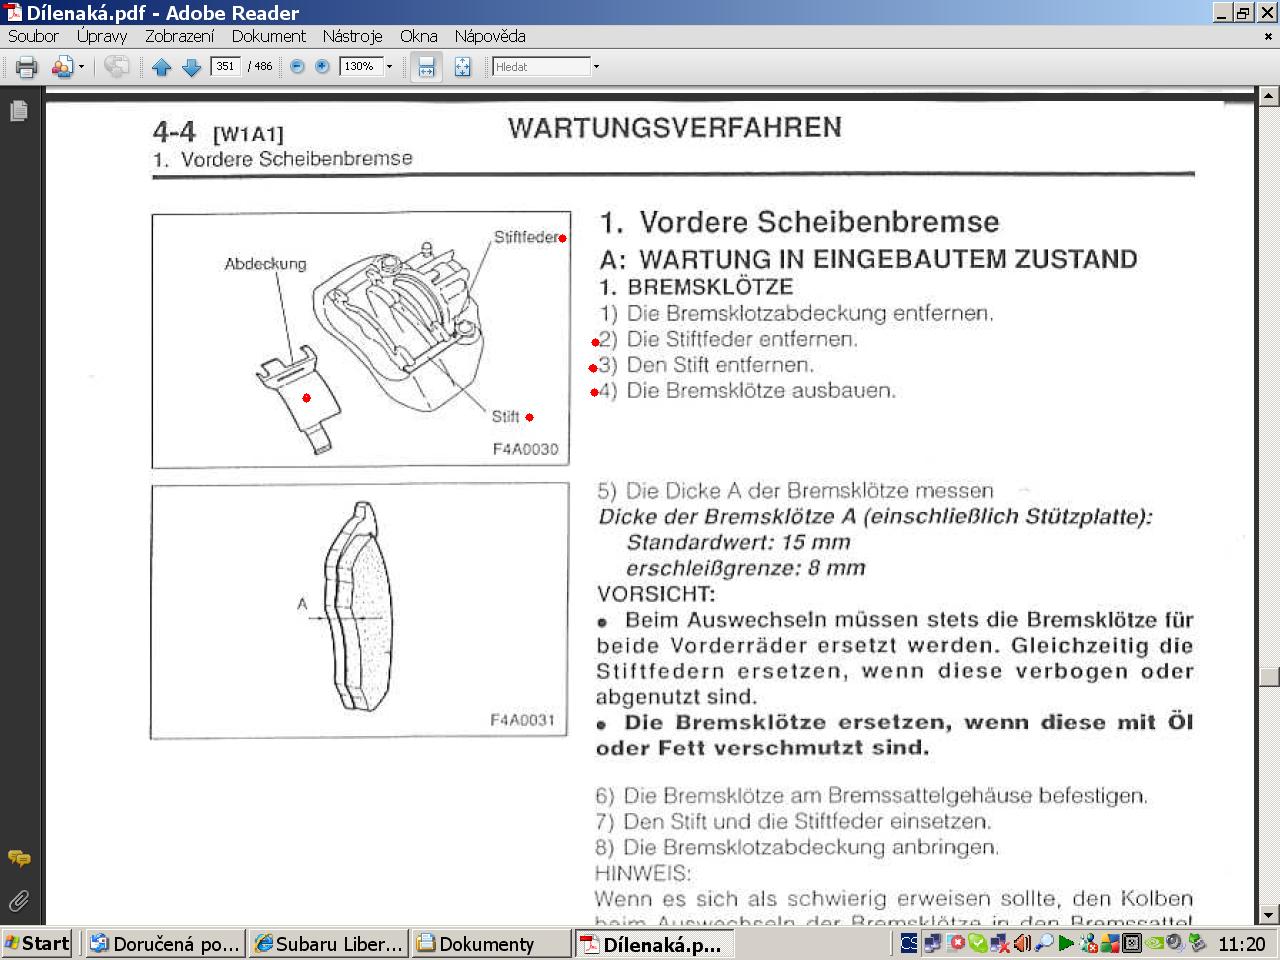1280x960 pixels.
Task: Open the Pages panel in the left sidebar
Action: click(18, 111)
